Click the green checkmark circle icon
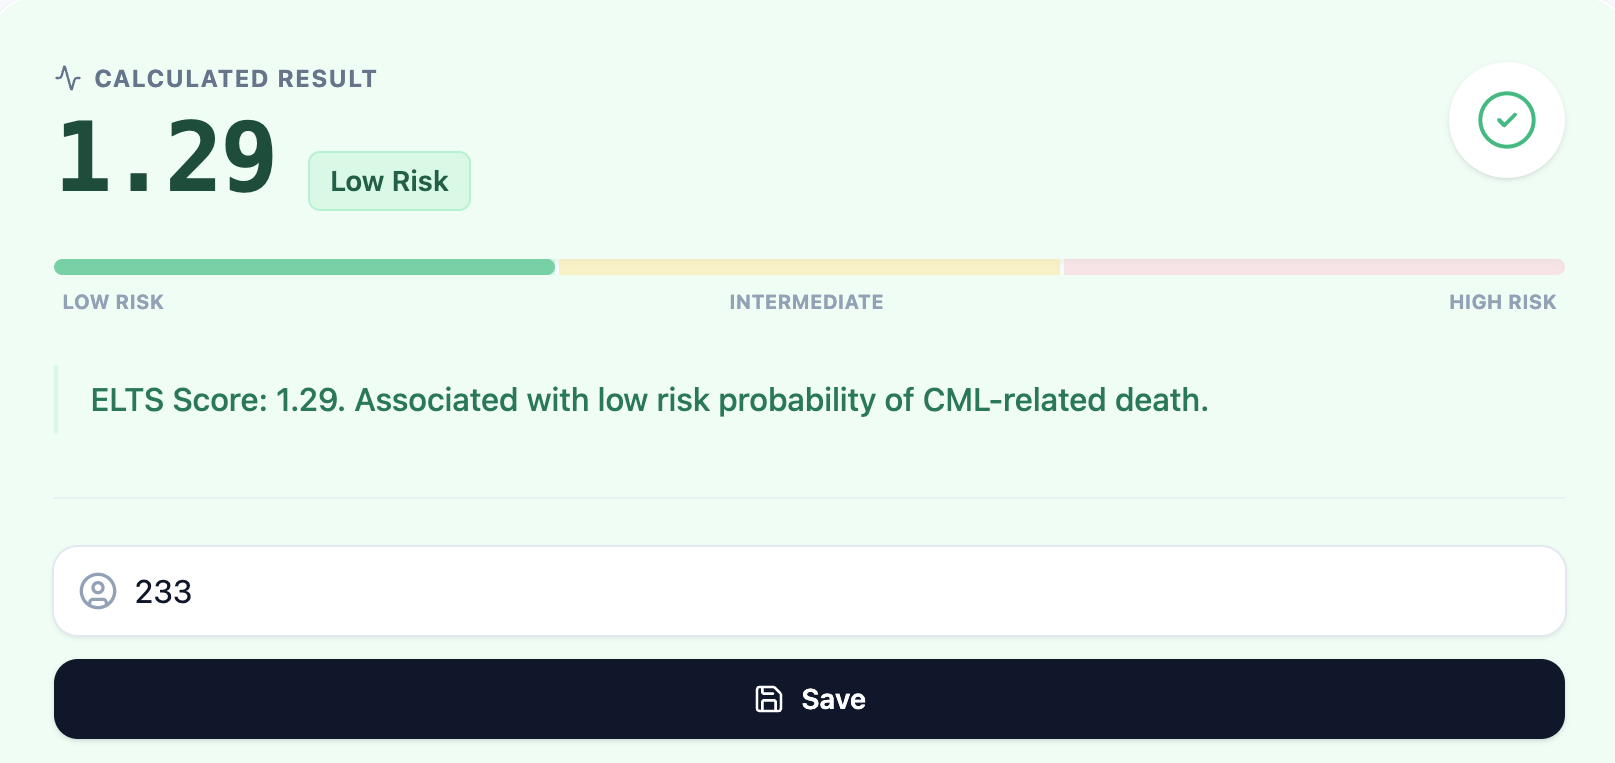This screenshot has width=1615, height=763. pyautogui.click(x=1506, y=120)
